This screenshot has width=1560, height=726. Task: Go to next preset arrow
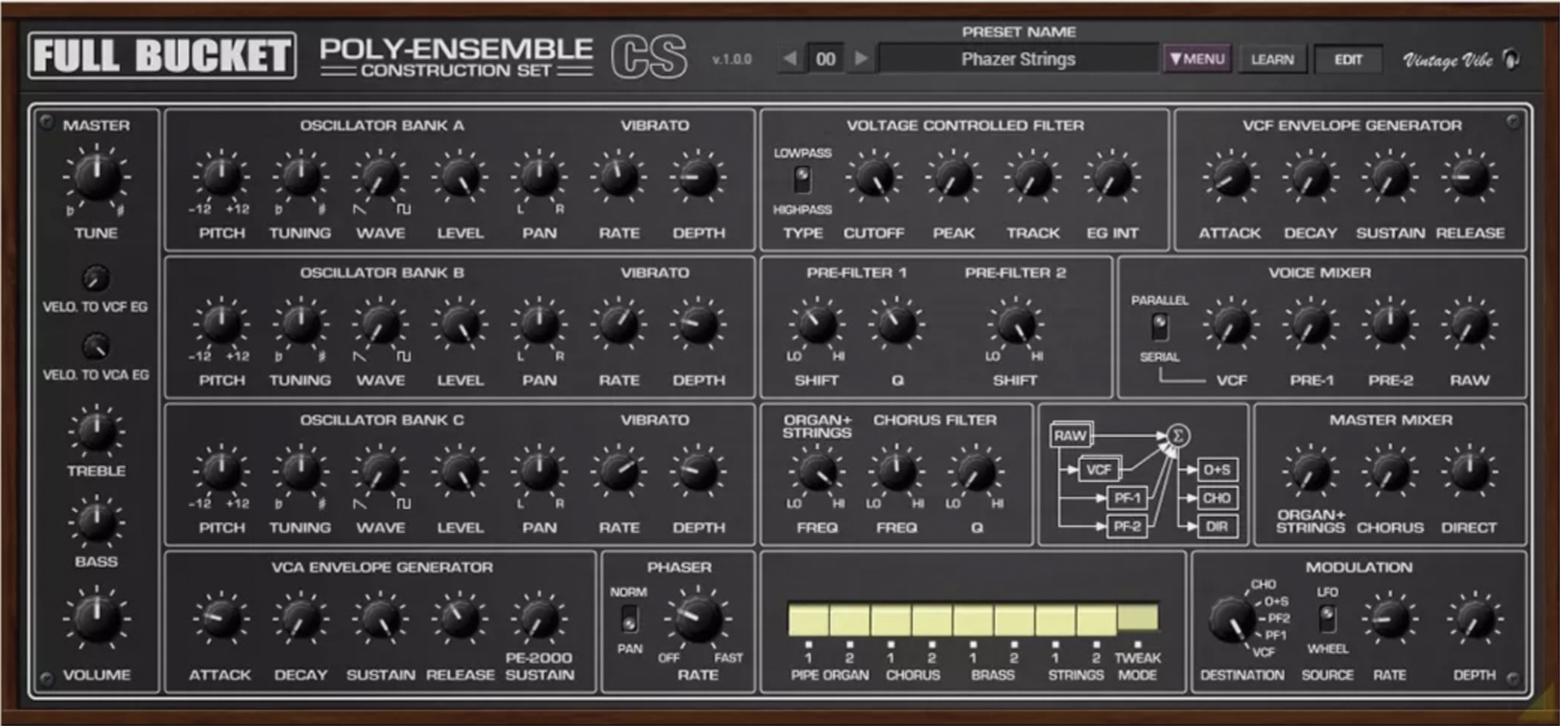pos(861,59)
